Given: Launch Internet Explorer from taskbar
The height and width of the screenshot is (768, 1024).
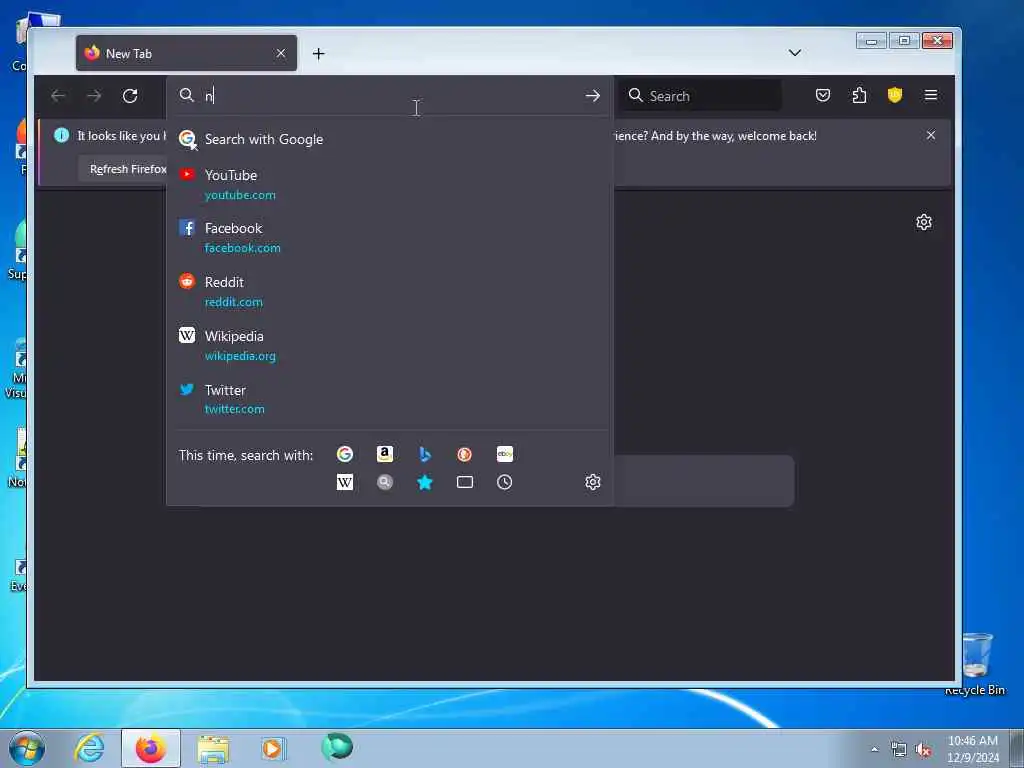Looking at the screenshot, I should point(89,748).
